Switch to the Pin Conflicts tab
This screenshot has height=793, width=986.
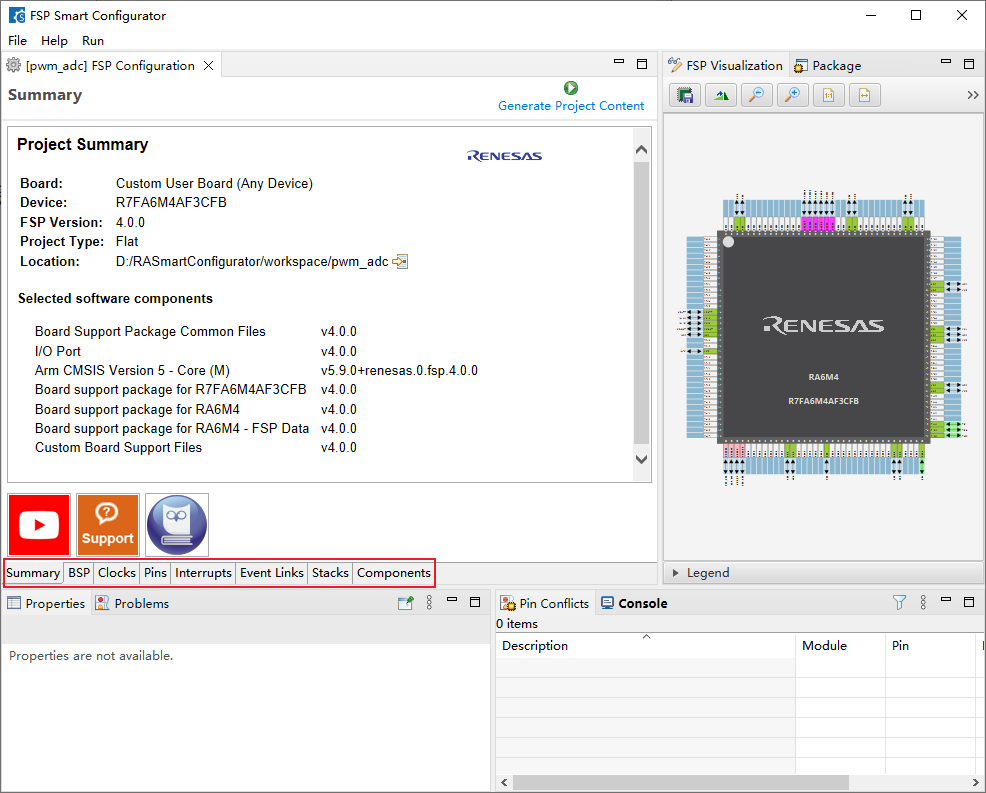click(545, 603)
